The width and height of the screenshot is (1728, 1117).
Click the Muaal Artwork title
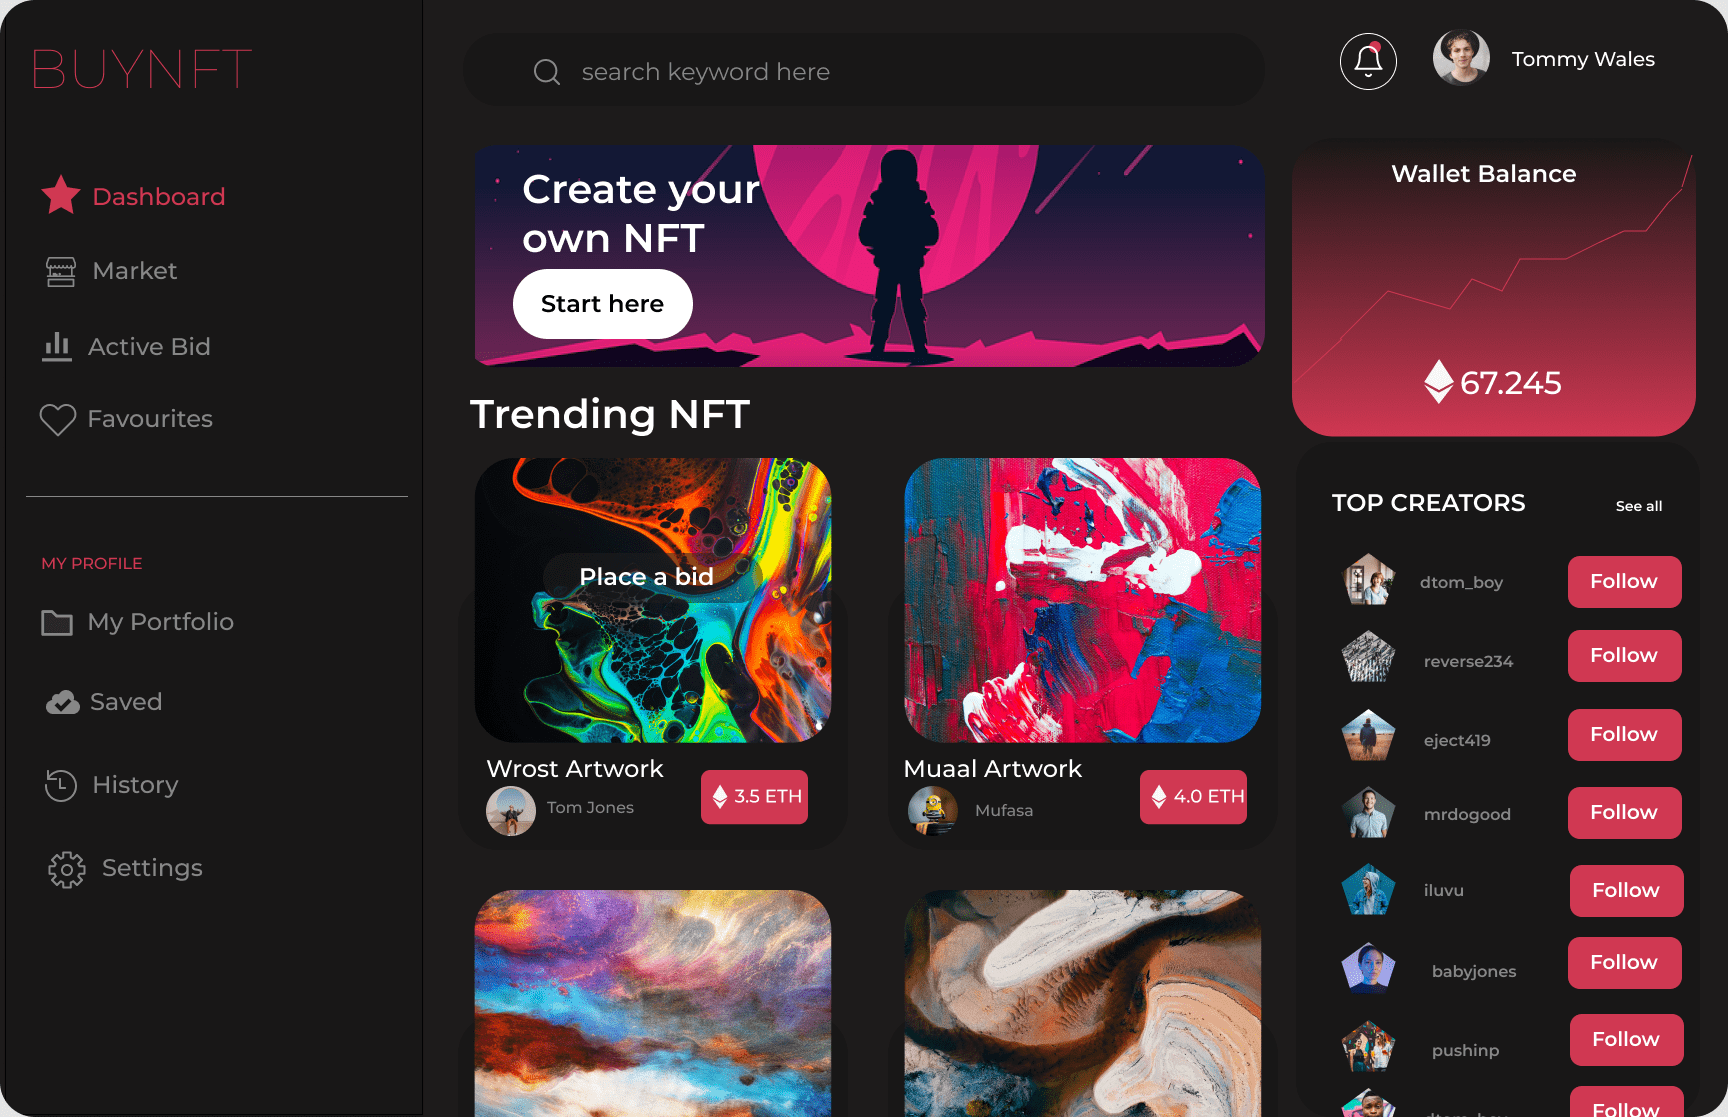[x=993, y=769]
